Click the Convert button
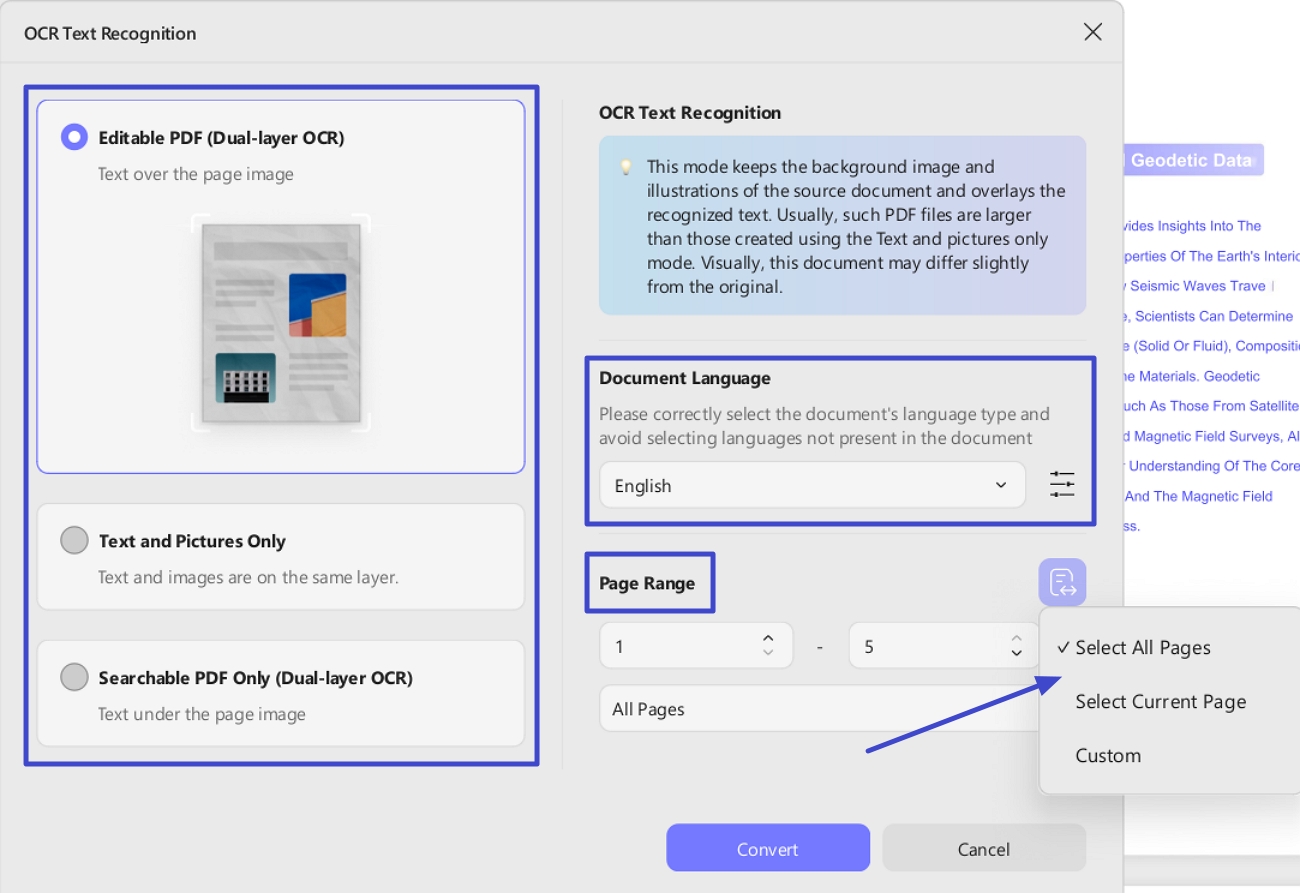 [x=768, y=848]
